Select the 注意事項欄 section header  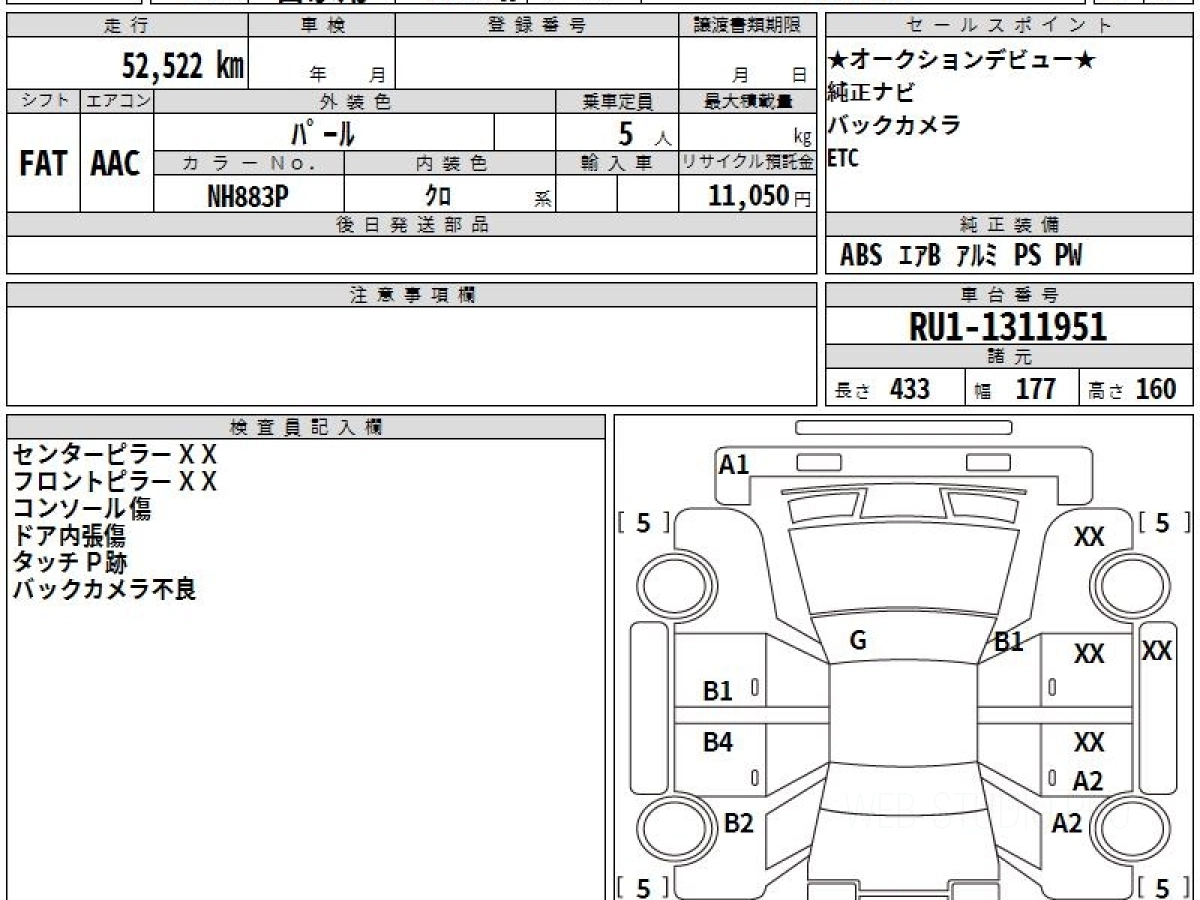pyautogui.click(x=412, y=295)
